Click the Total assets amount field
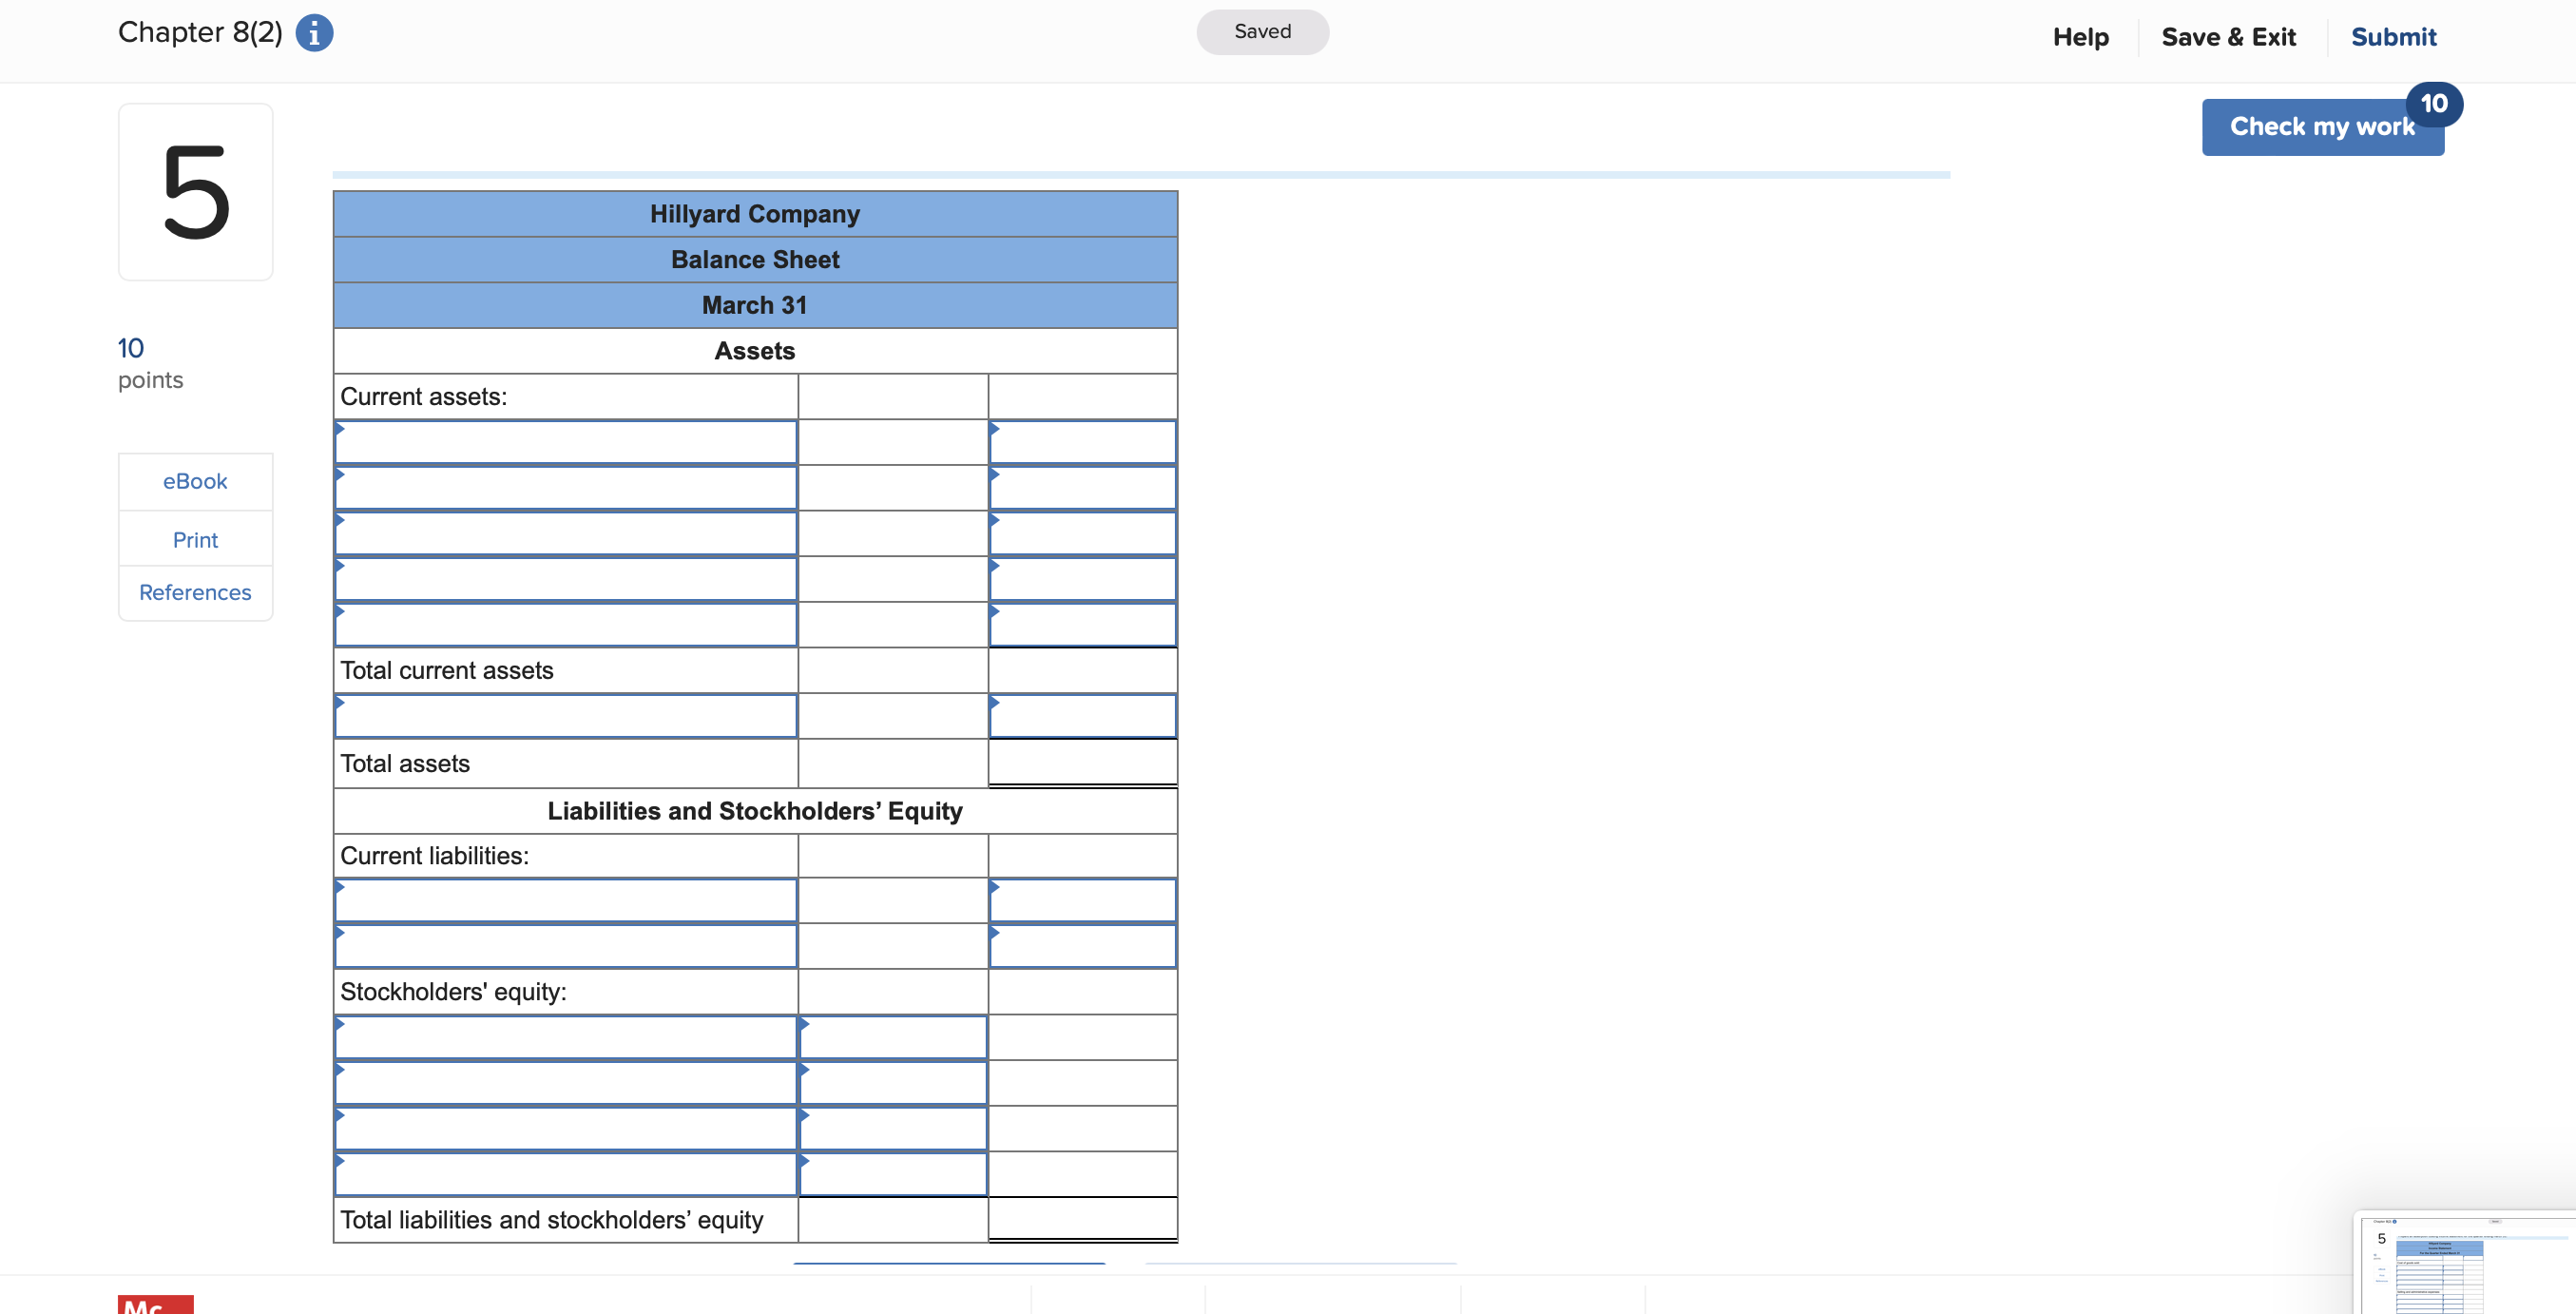The image size is (2576, 1314). point(1082,762)
